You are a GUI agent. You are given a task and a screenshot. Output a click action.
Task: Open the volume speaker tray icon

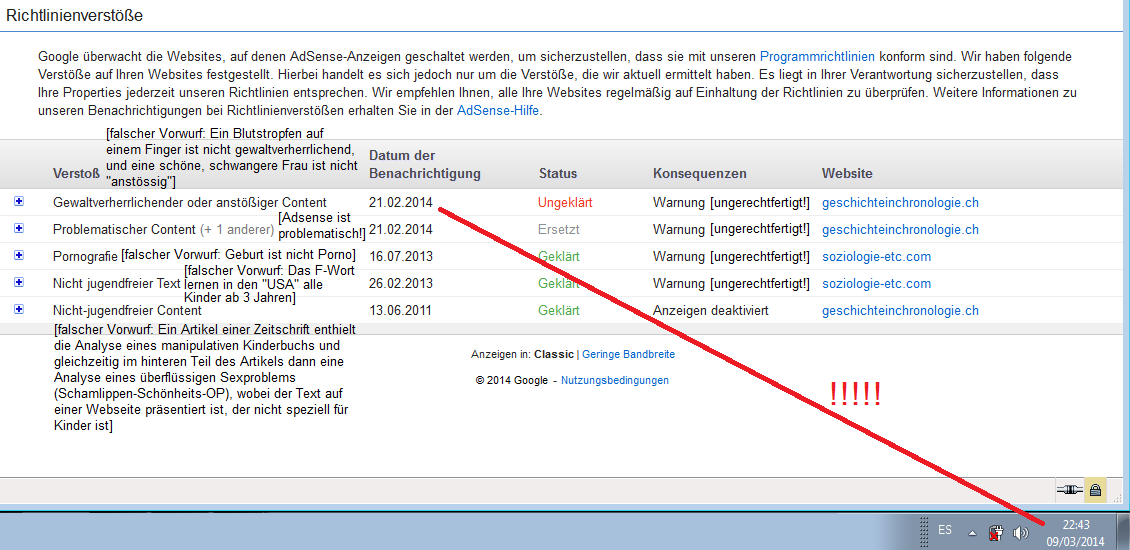1020,533
